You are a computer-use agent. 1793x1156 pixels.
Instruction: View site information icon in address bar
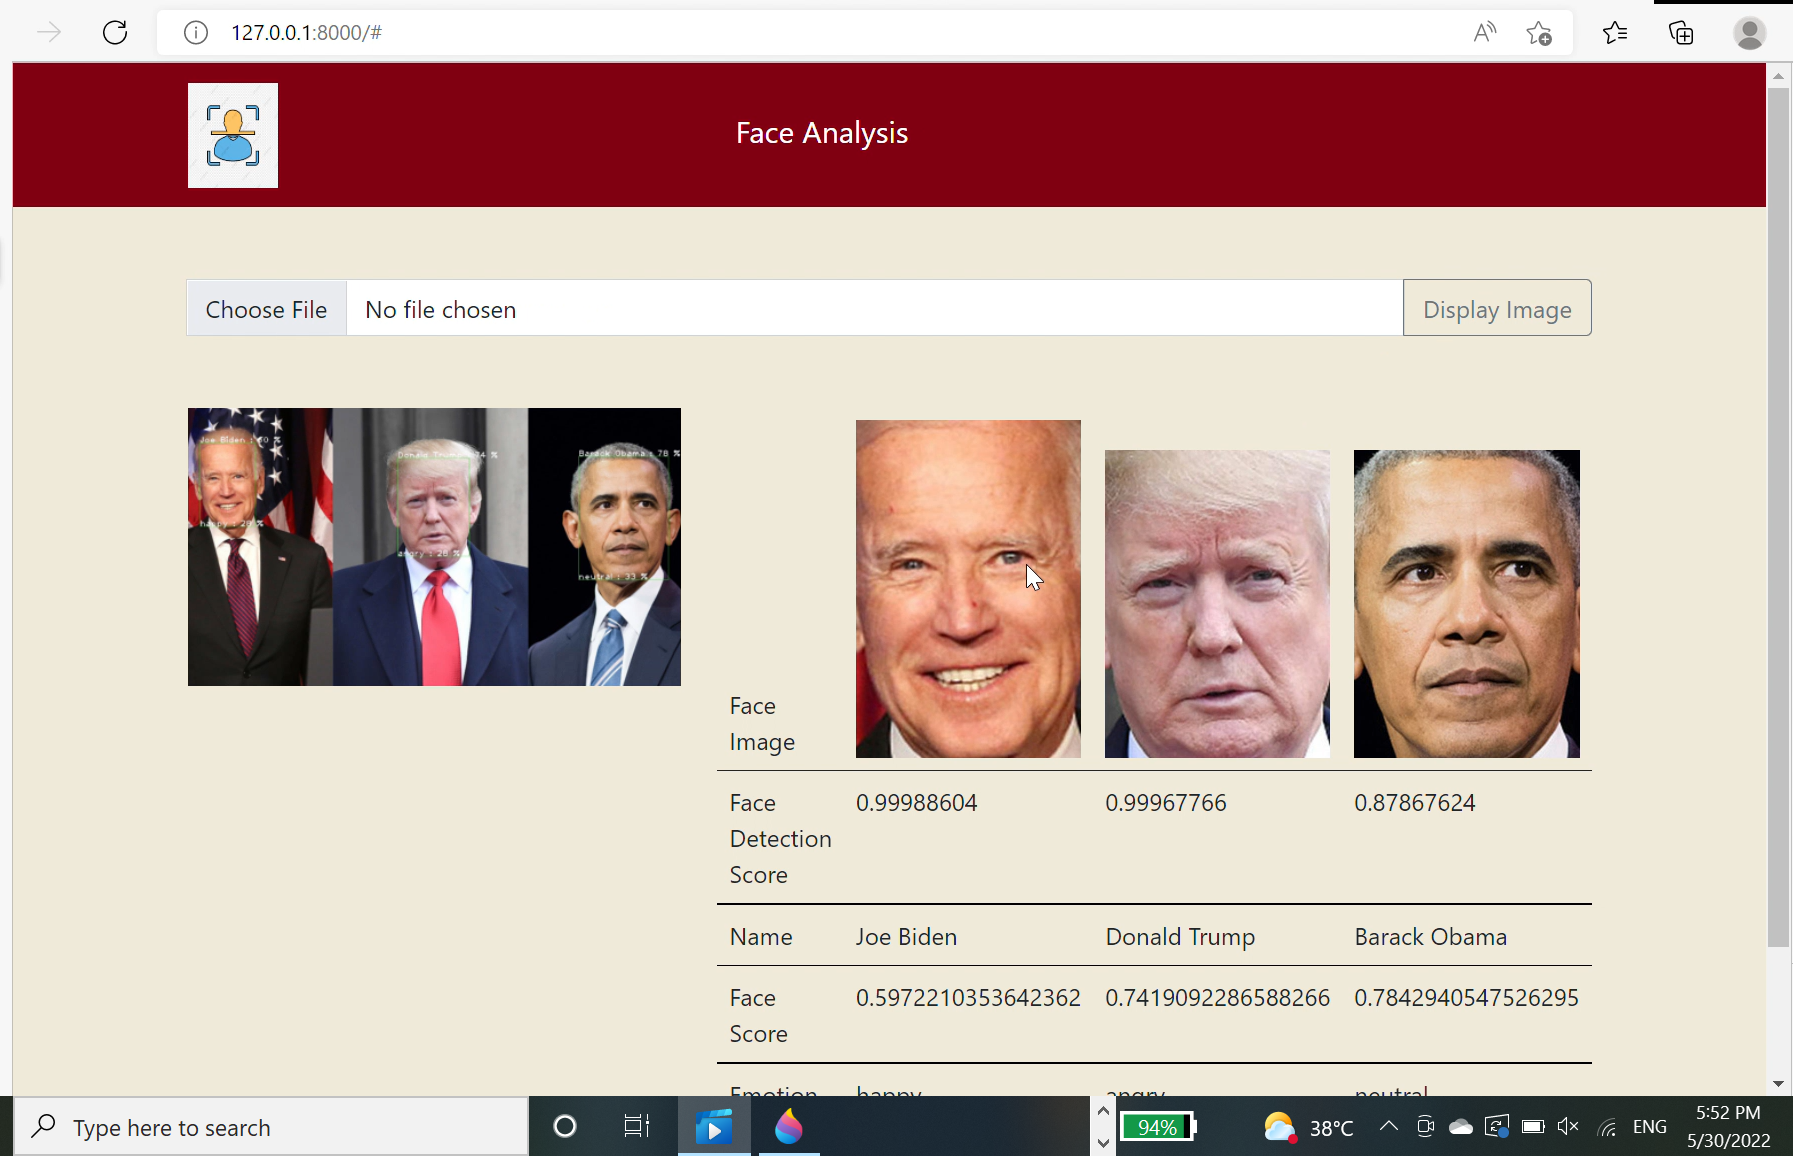pyautogui.click(x=195, y=32)
